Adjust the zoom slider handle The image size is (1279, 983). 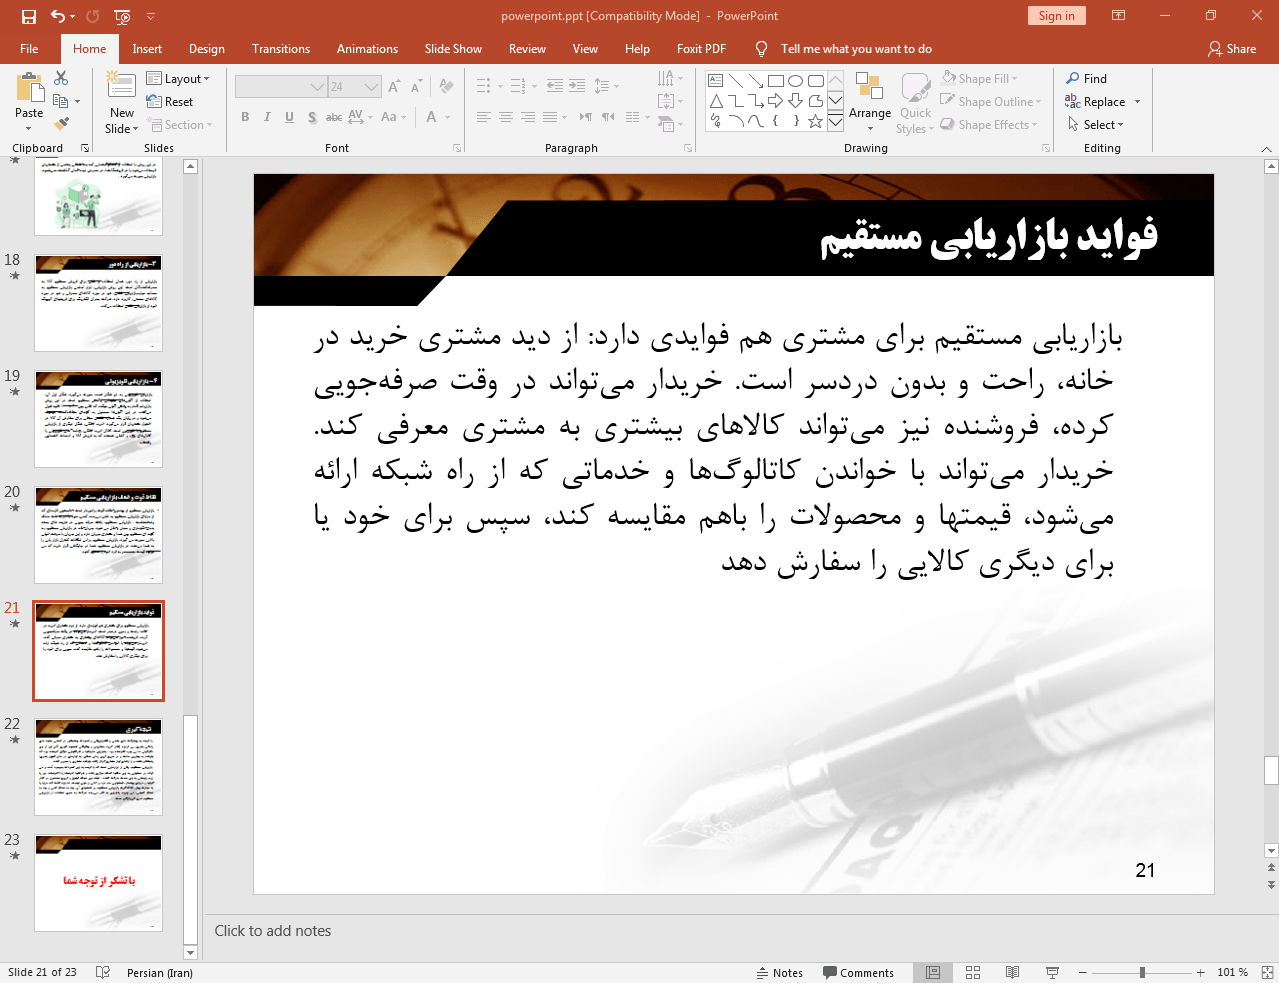click(1142, 972)
